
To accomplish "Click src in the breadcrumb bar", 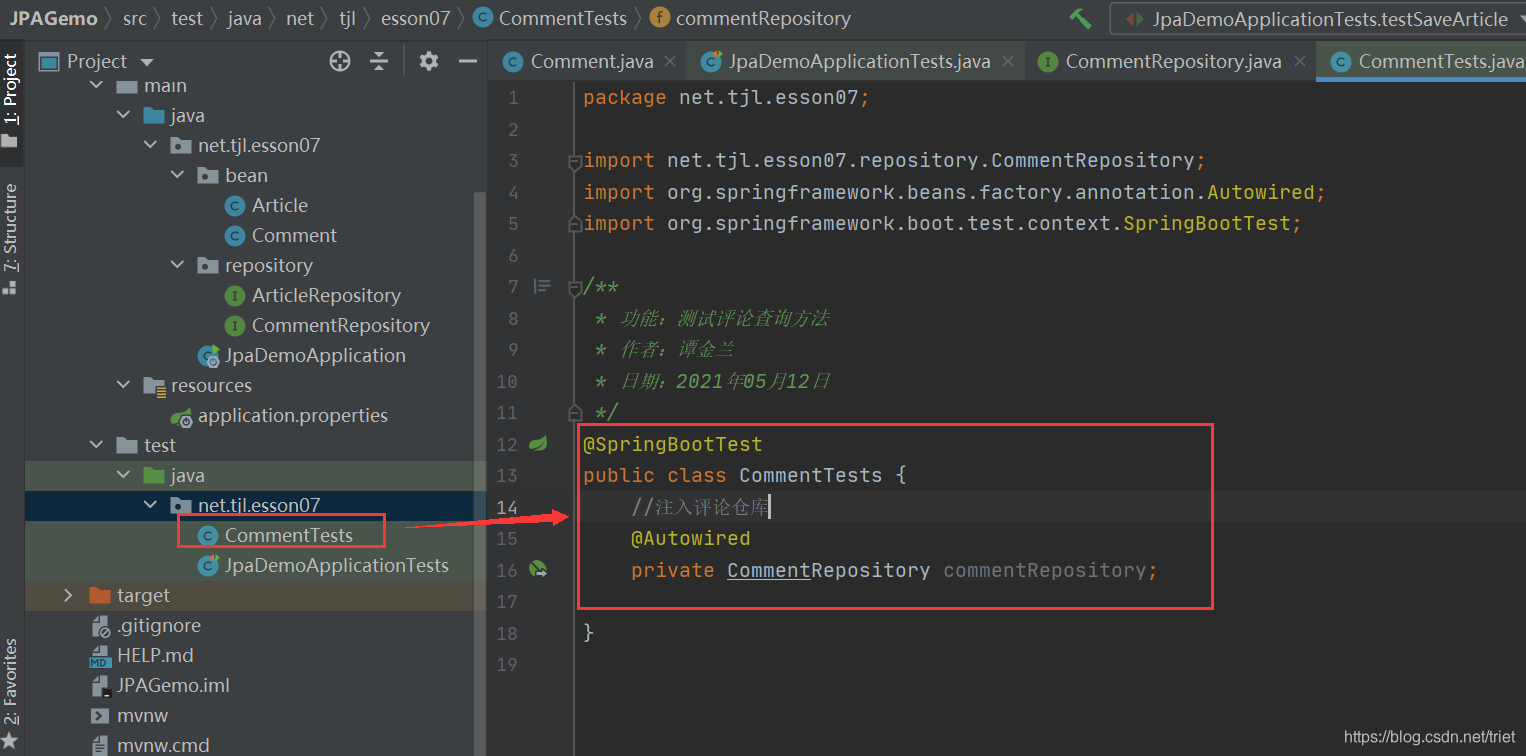I will (x=134, y=18).
